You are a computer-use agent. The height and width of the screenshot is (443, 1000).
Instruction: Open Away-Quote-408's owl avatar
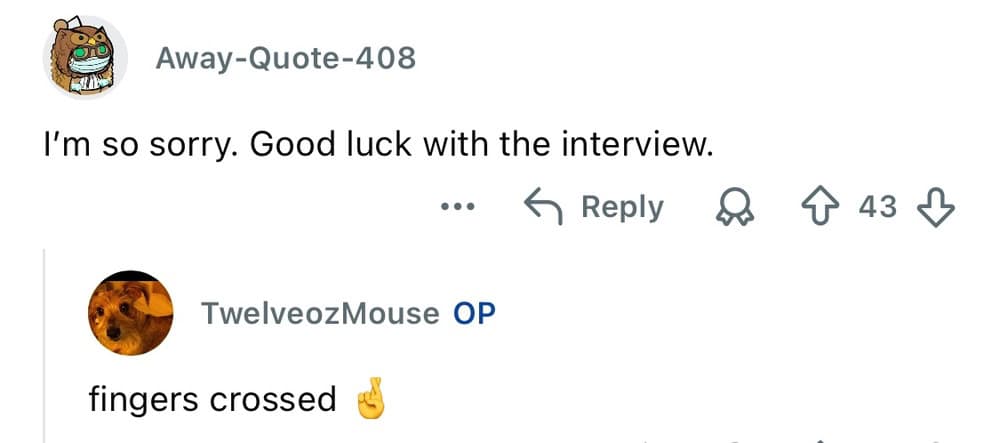click(x=84, y=57)
